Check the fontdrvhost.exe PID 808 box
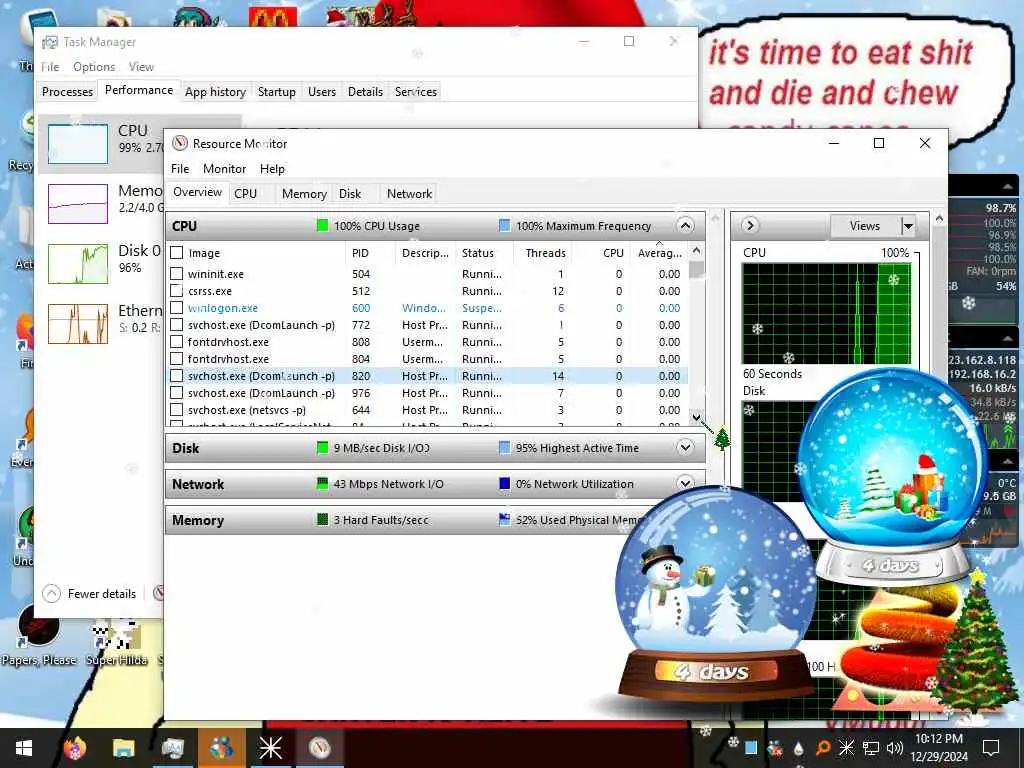Viewport: 1024px width, 768px height. (176, 342)
